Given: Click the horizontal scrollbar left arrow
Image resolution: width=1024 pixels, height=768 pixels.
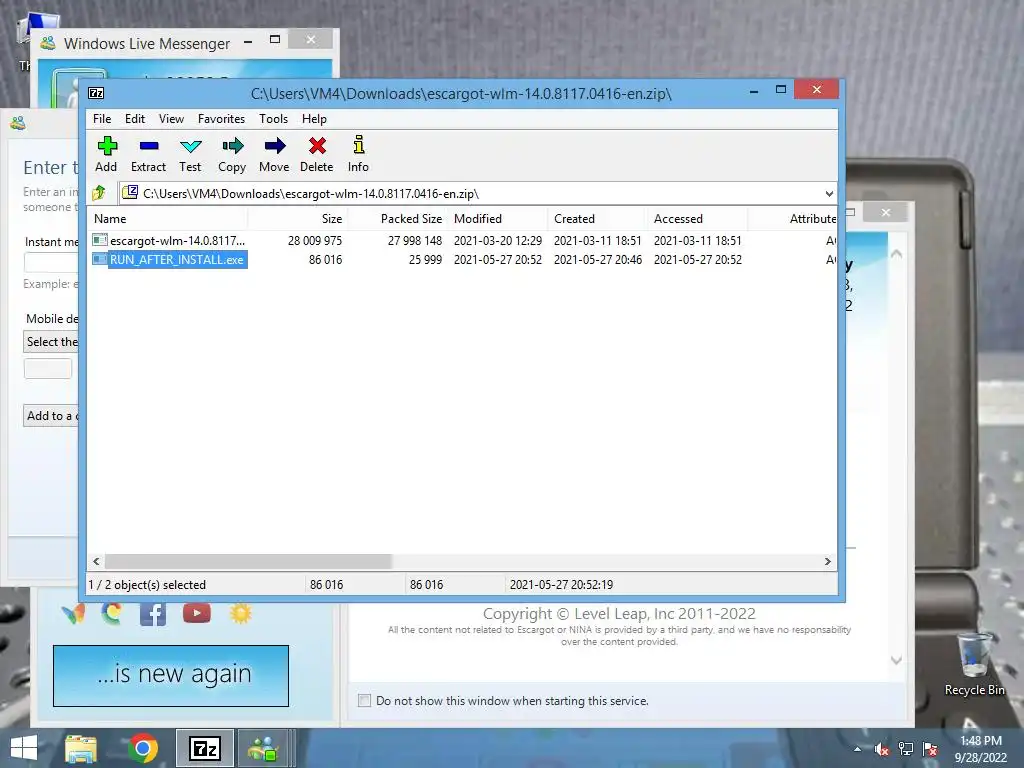Looking at the screenshot, I should 97,562.
